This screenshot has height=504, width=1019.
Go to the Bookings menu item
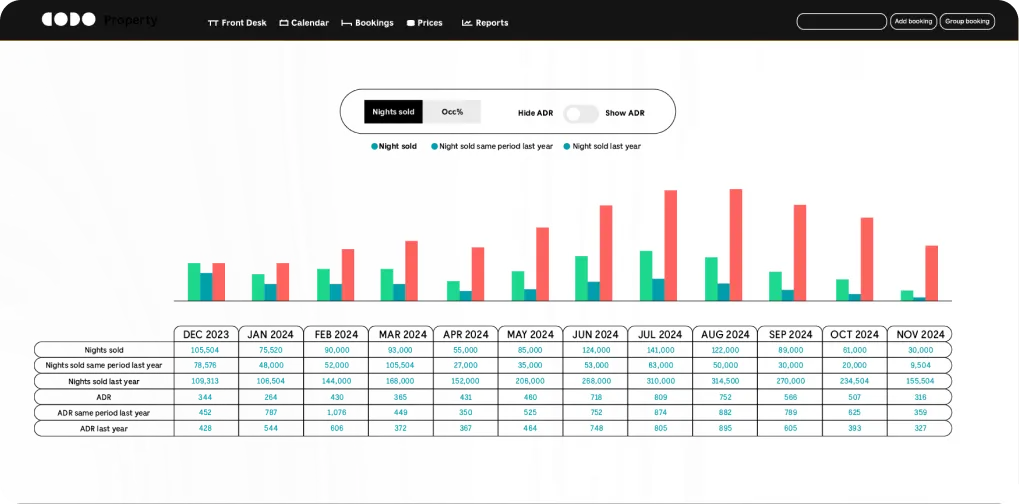(x=374, y=23)
